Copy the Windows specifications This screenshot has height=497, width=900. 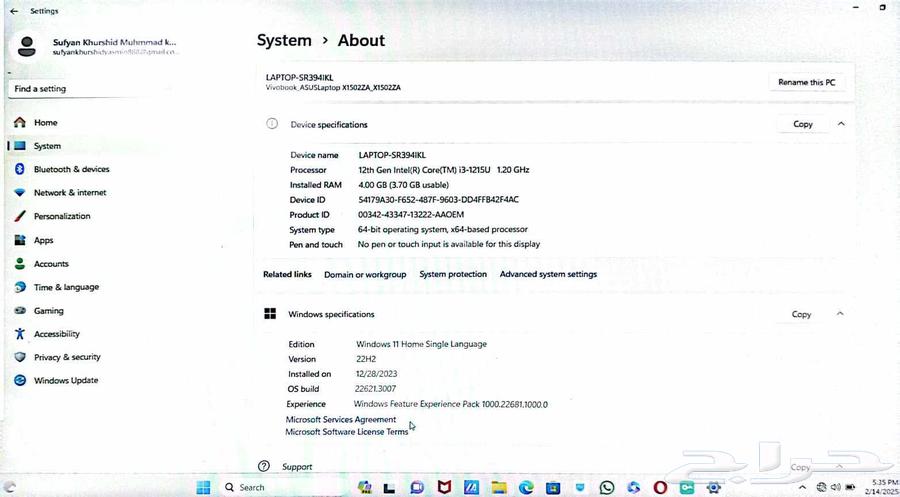[x=801, y=314]
